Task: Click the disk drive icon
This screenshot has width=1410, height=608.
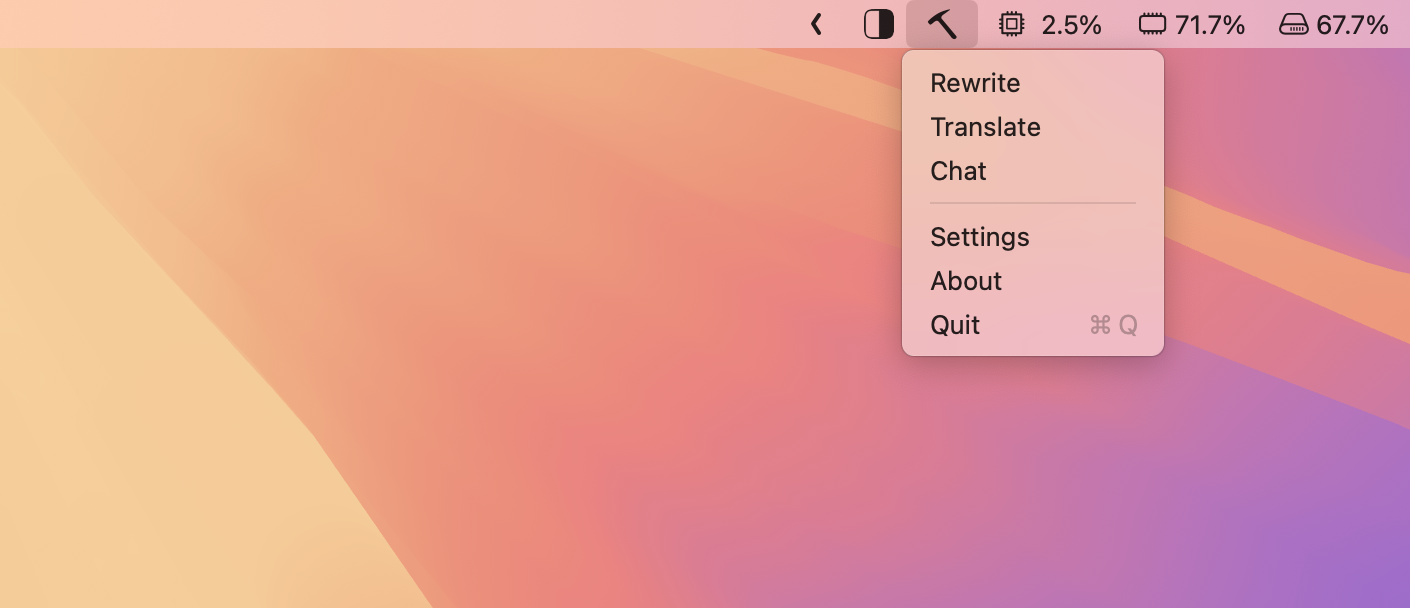Action: pos(1294,24)
